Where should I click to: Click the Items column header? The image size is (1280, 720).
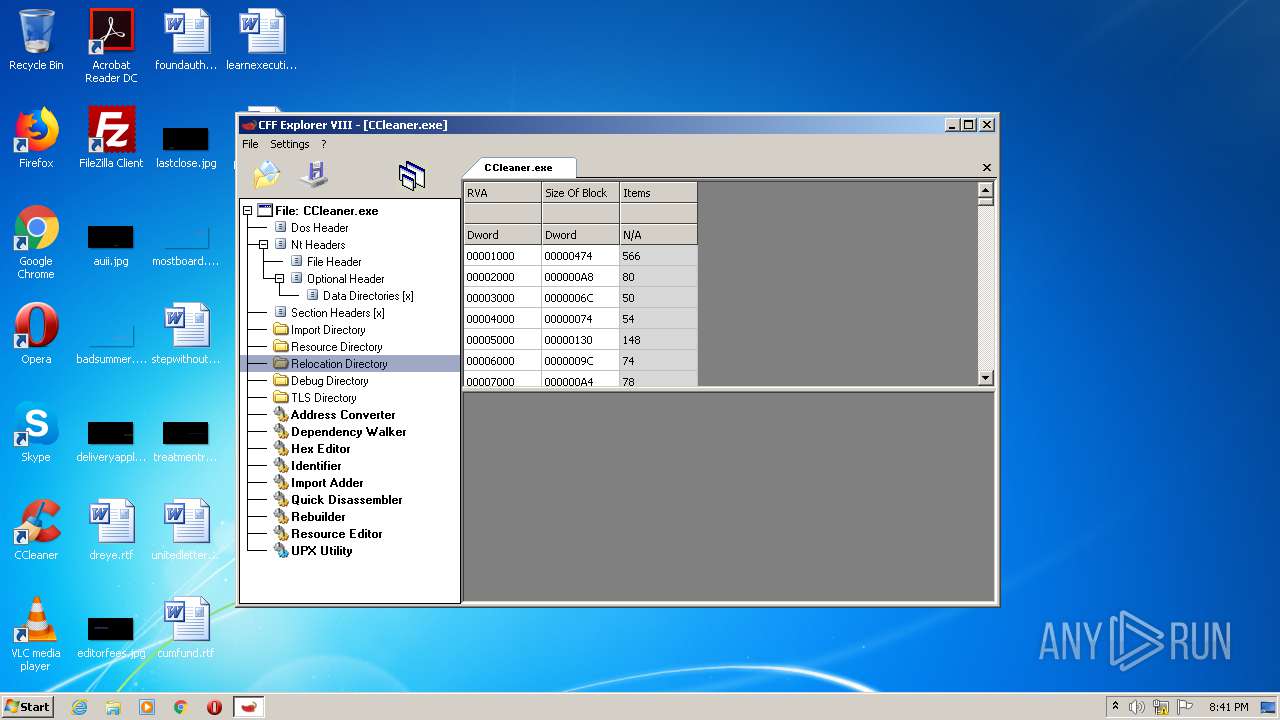click(x=658, y=193)
